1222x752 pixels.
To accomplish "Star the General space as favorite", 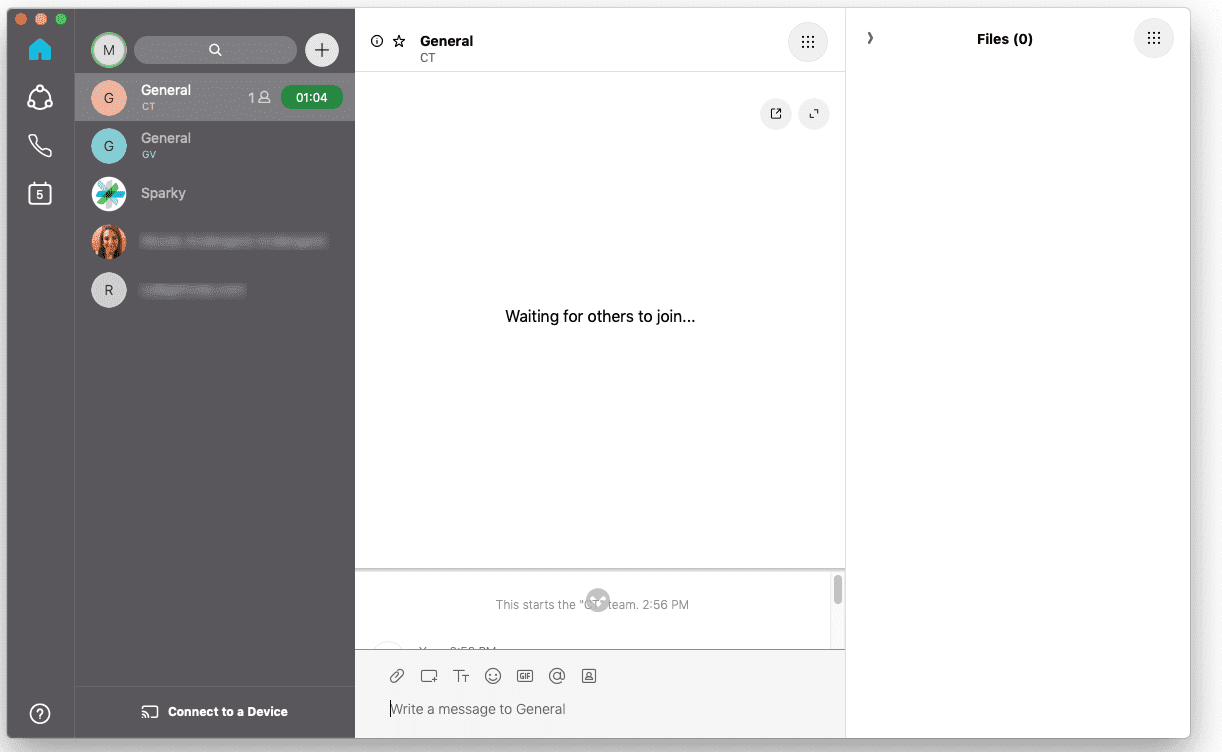I will 399,41.
